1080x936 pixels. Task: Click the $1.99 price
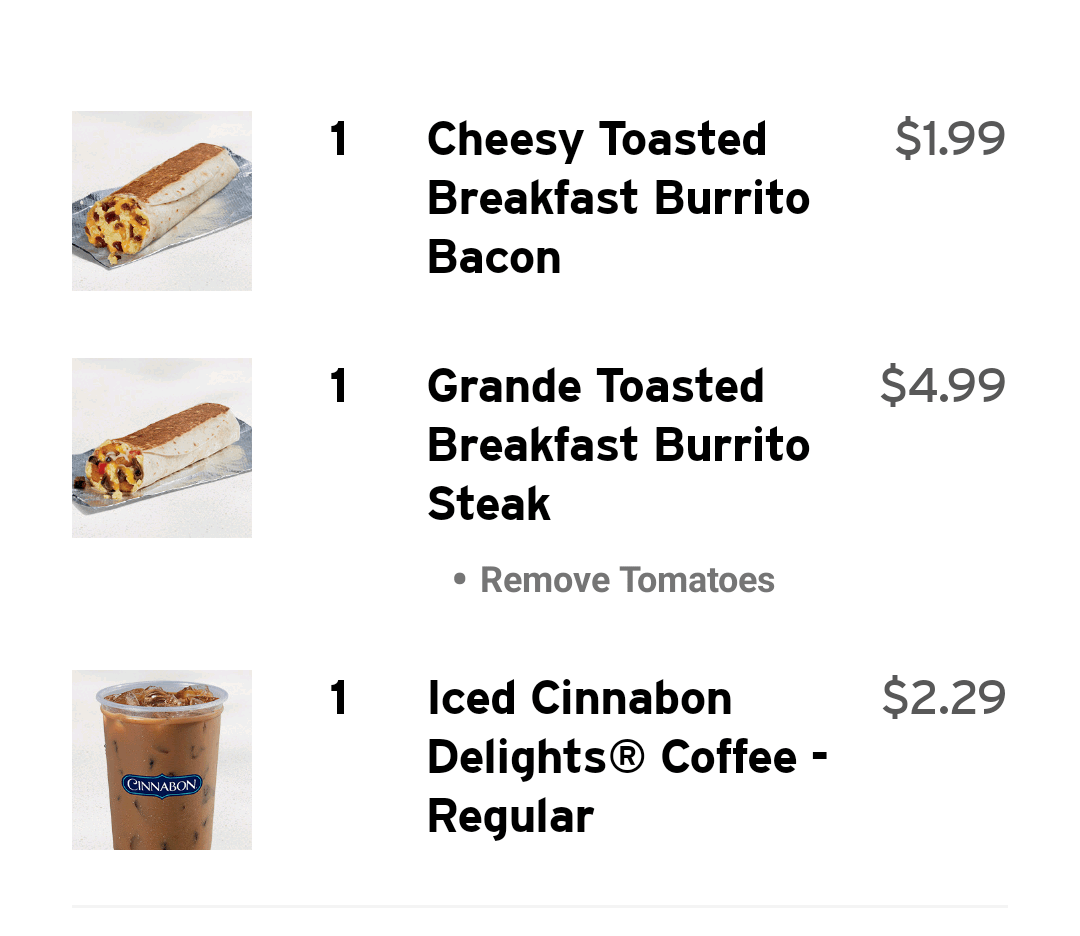tap(949, 138)
